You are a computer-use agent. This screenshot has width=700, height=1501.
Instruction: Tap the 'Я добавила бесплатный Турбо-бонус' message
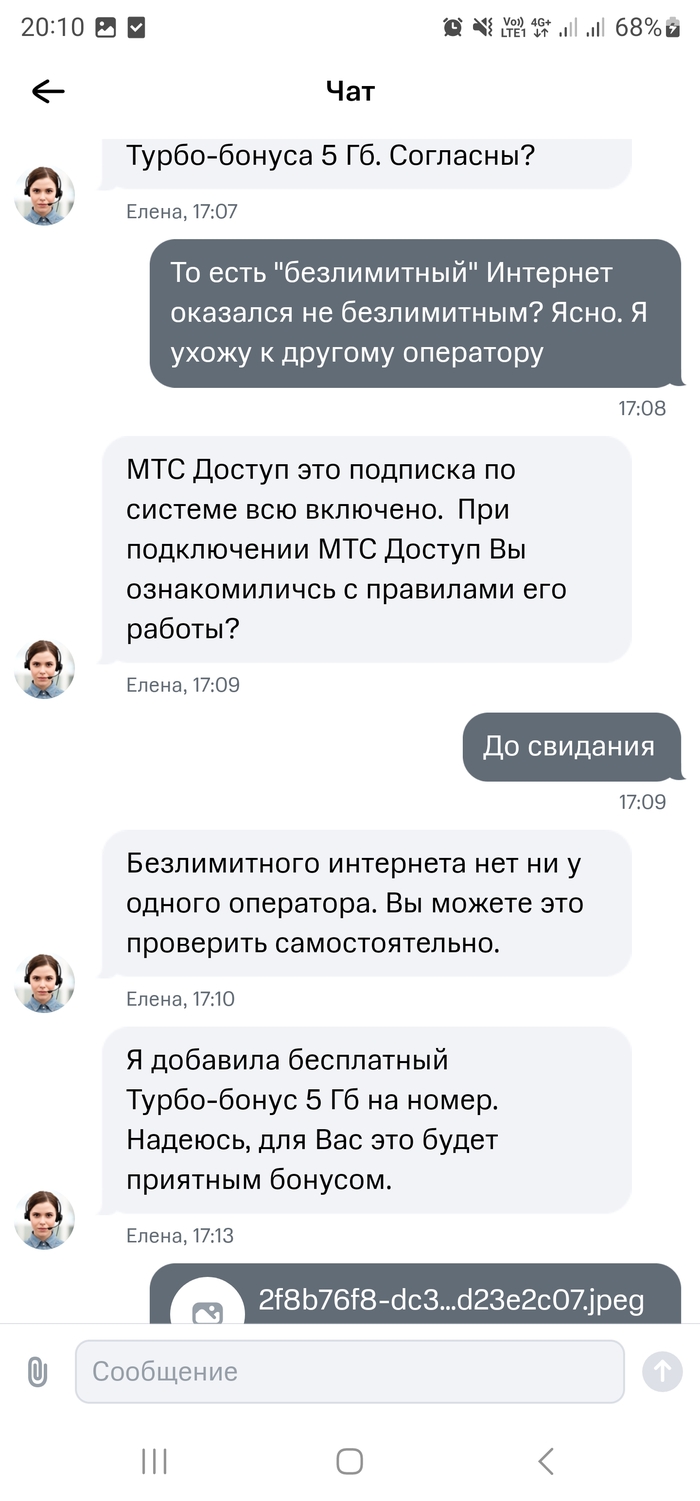click(x=366, y=1120)
